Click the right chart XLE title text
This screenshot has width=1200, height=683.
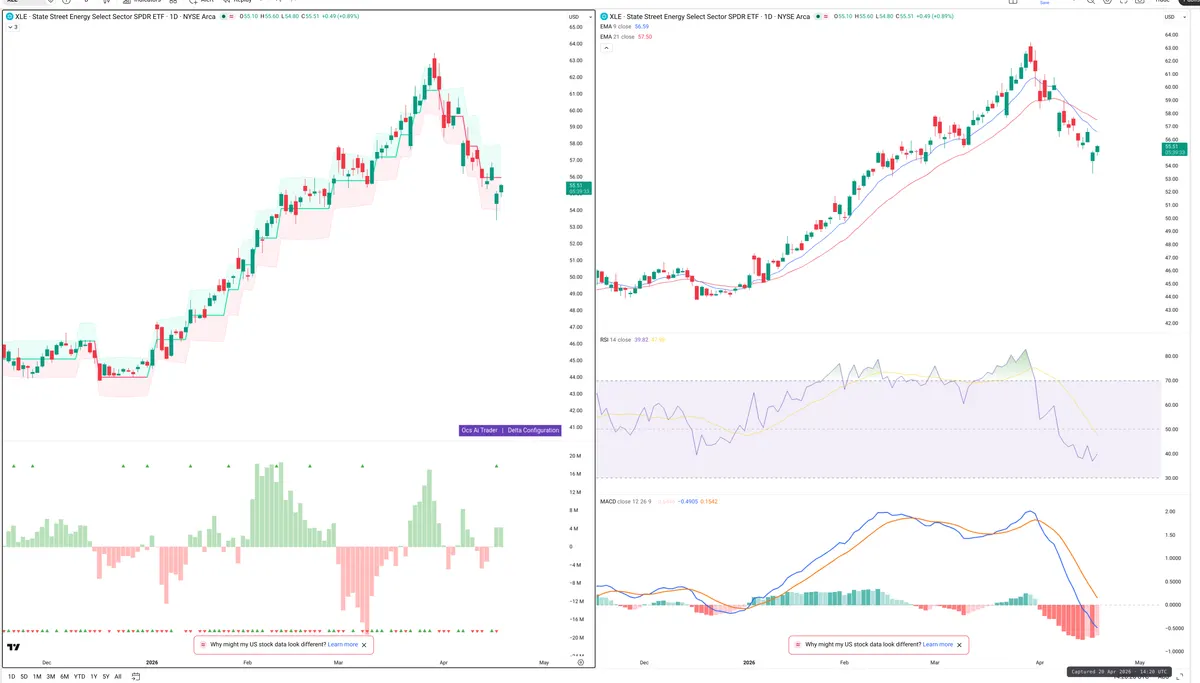click(x=710, y=16)
